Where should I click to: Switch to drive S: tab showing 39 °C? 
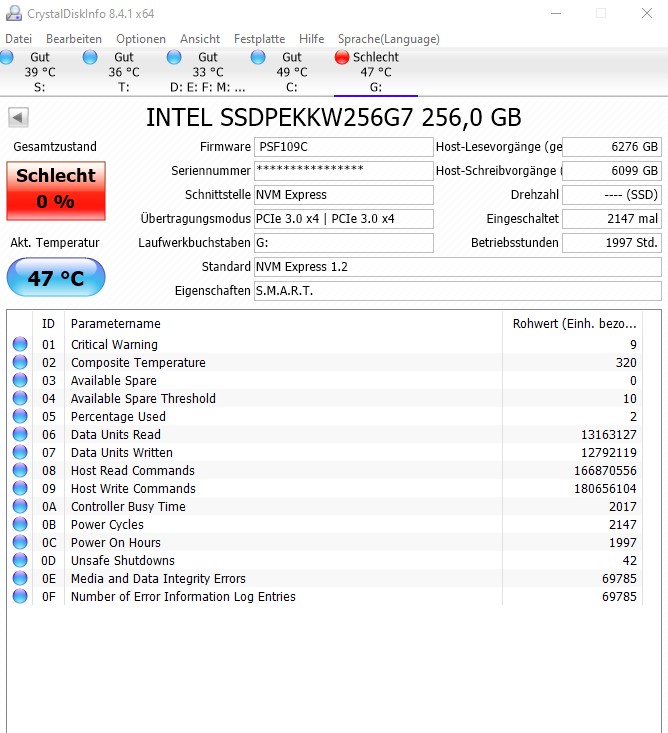point(40,72)
